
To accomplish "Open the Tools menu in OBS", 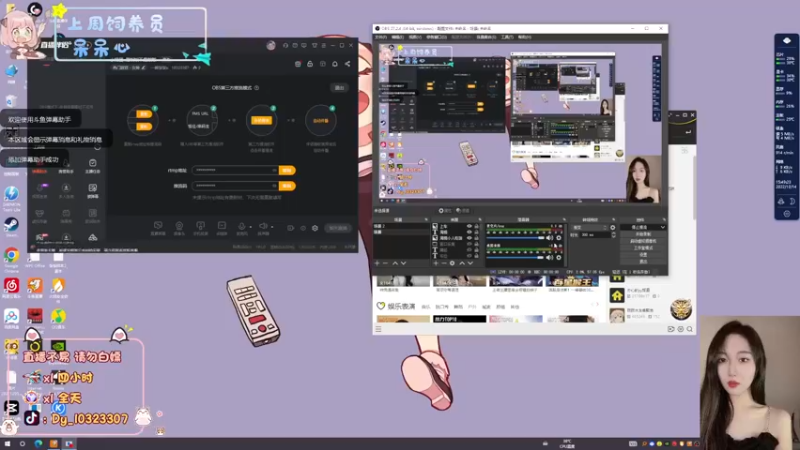I will coord(507,37).
